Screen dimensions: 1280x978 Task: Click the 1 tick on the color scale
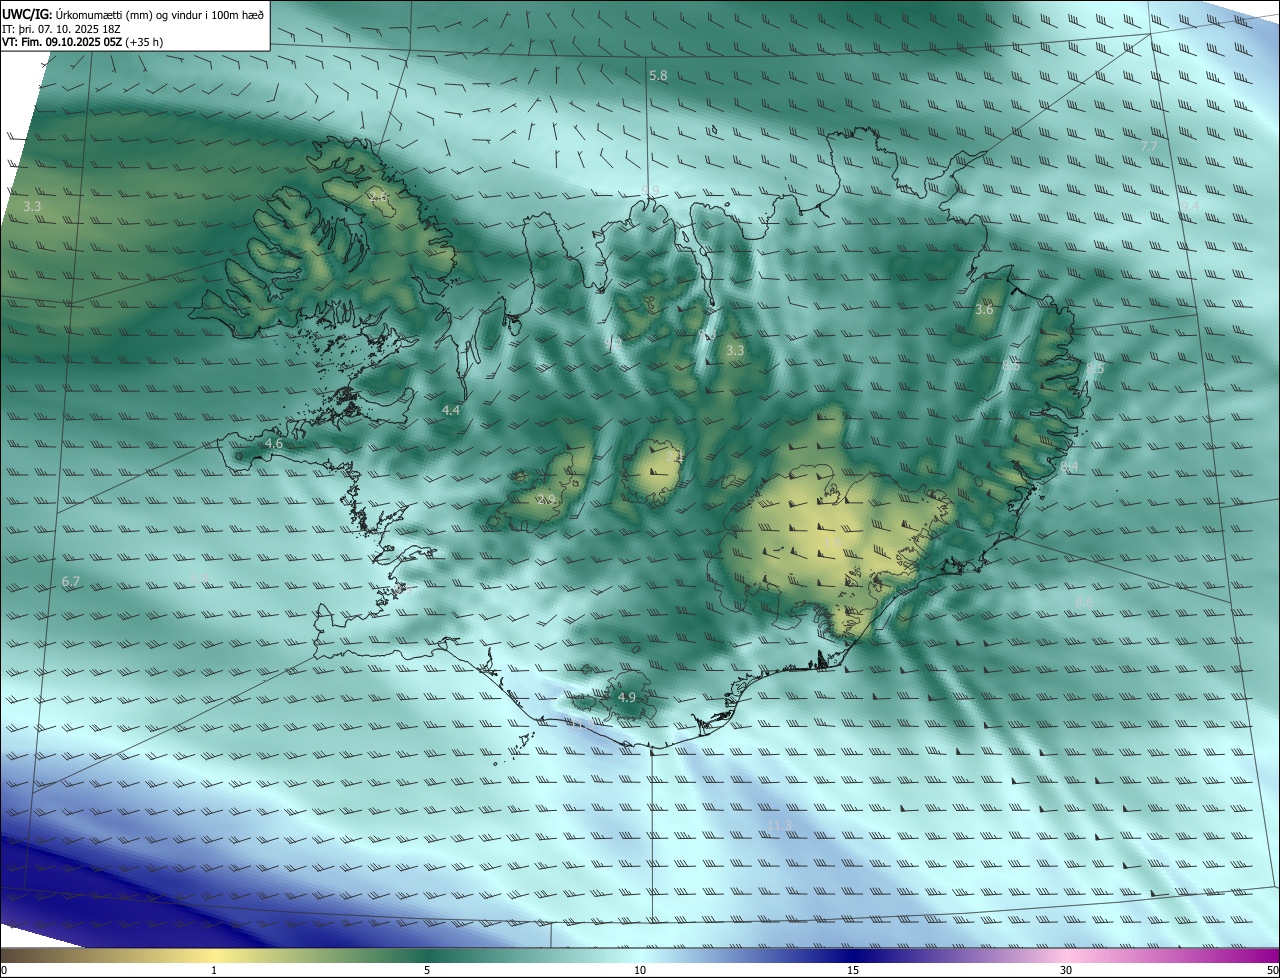(x=214, y=970)
